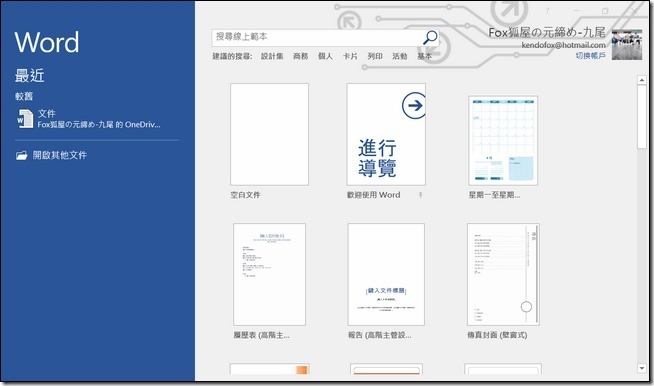The width and height of the screenshot is (654, 386).
Task: Pick the fax cover 傳真封面 template
Action: pyautogui.click(x=503, y=275)
